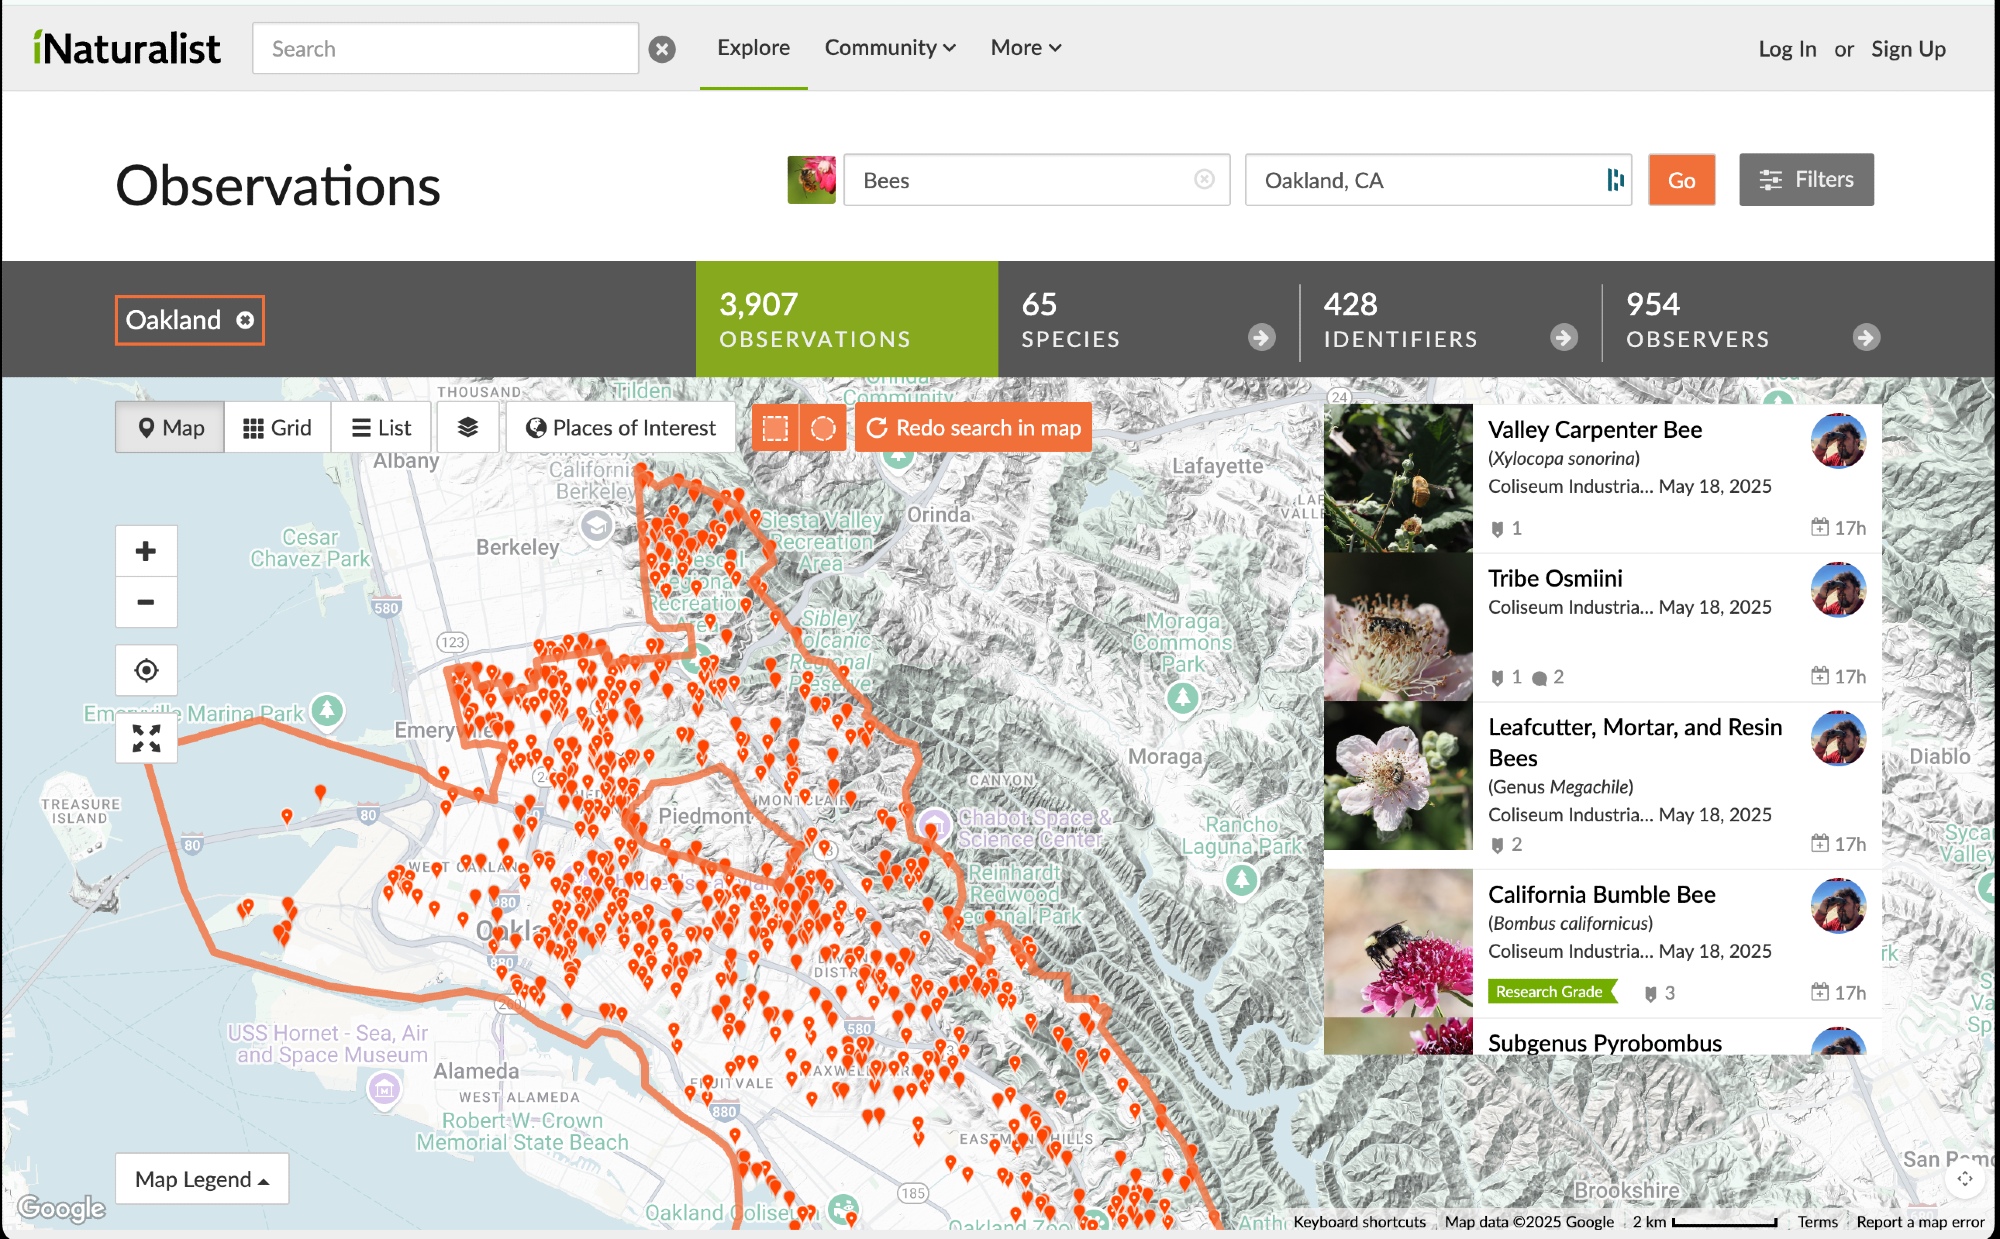
Task: Find my current location on map
Action: 146,670
